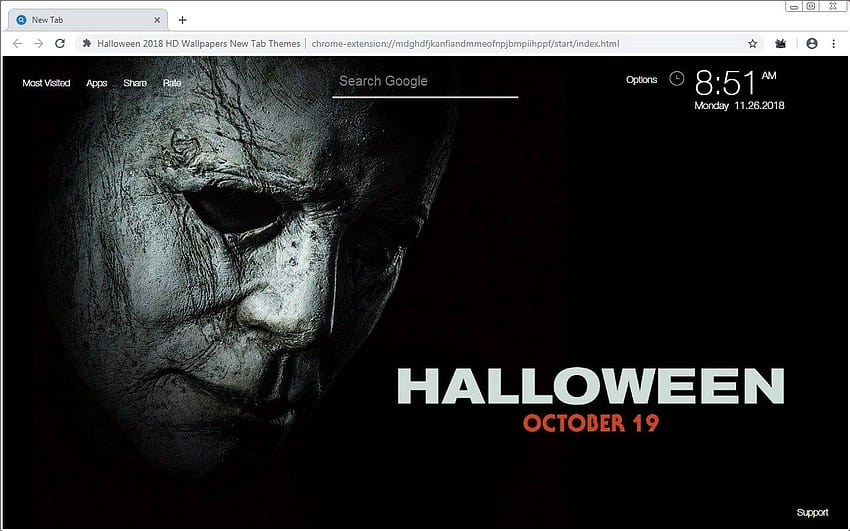
Task: Click the chrome-extension URL in the address bar
Action: 465,43
